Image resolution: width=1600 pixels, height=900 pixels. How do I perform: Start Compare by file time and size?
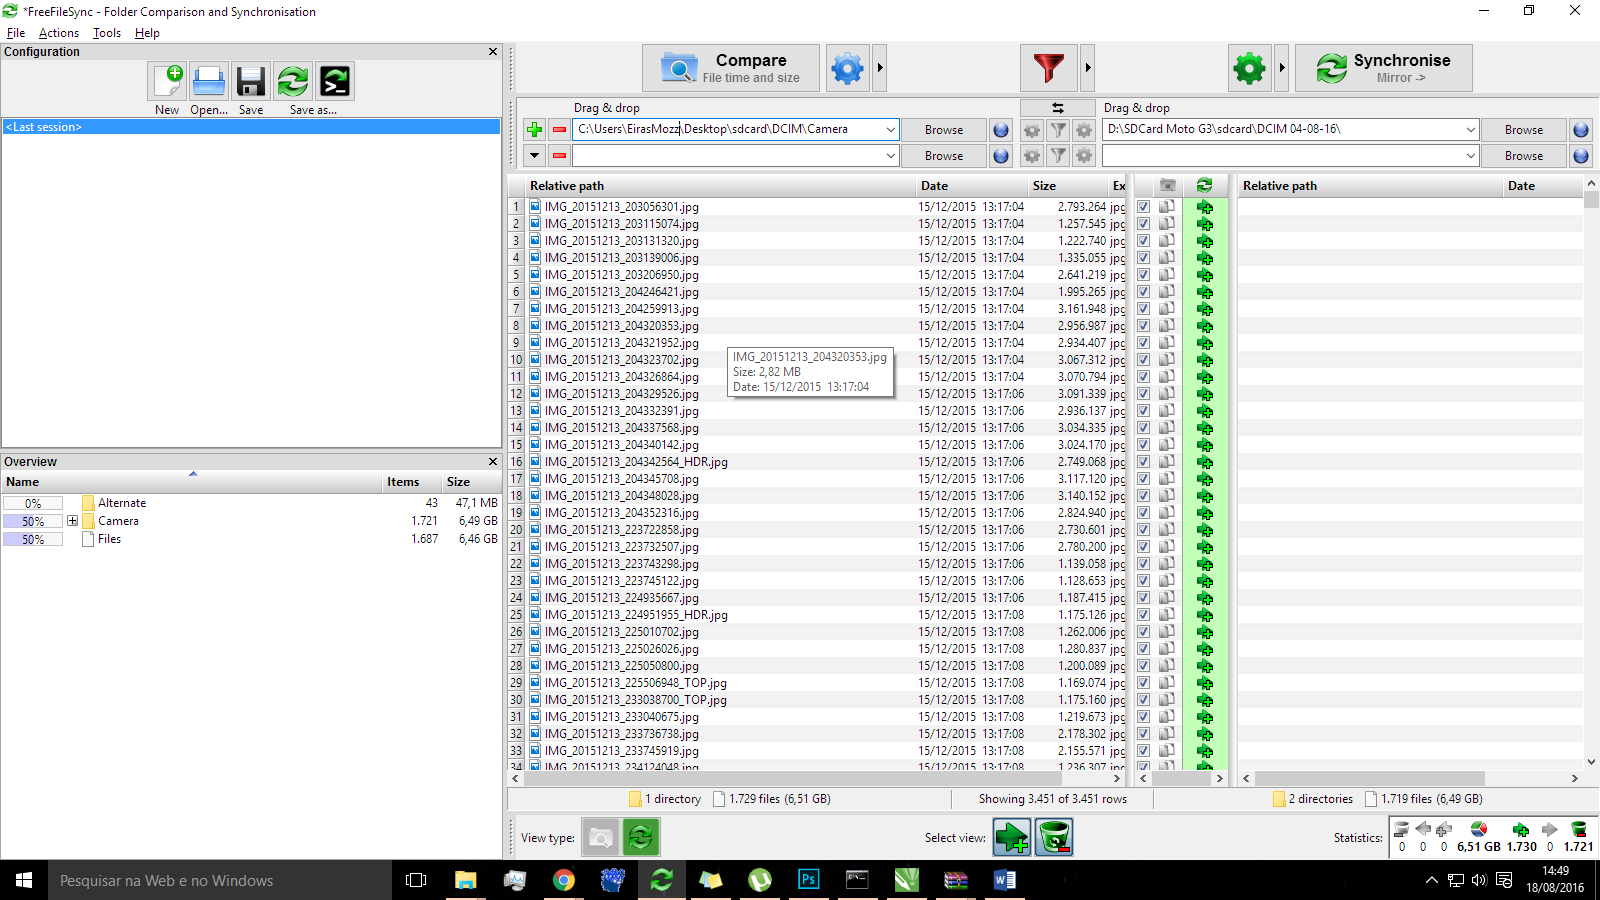coord(731,68)
